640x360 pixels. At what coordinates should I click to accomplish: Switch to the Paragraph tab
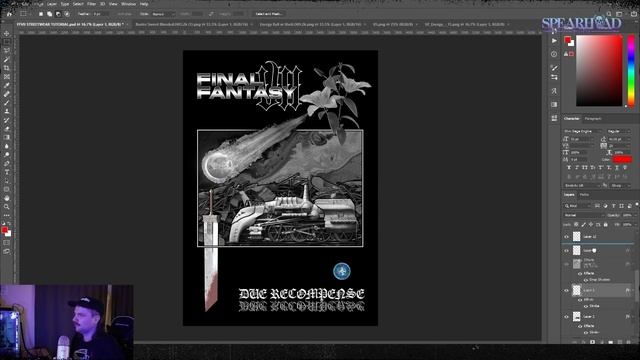pyautogui.click(x=593, y=119)
